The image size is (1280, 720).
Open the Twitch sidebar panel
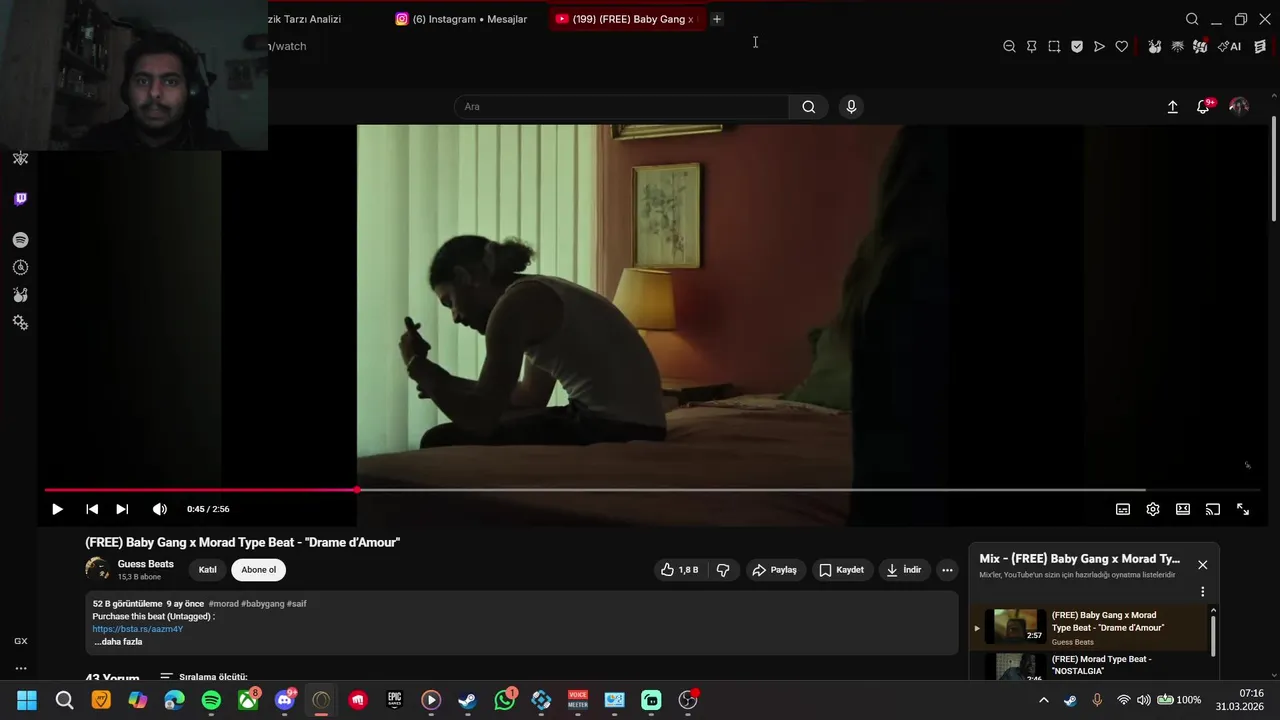pyautogui.click(x=20, y=199)
